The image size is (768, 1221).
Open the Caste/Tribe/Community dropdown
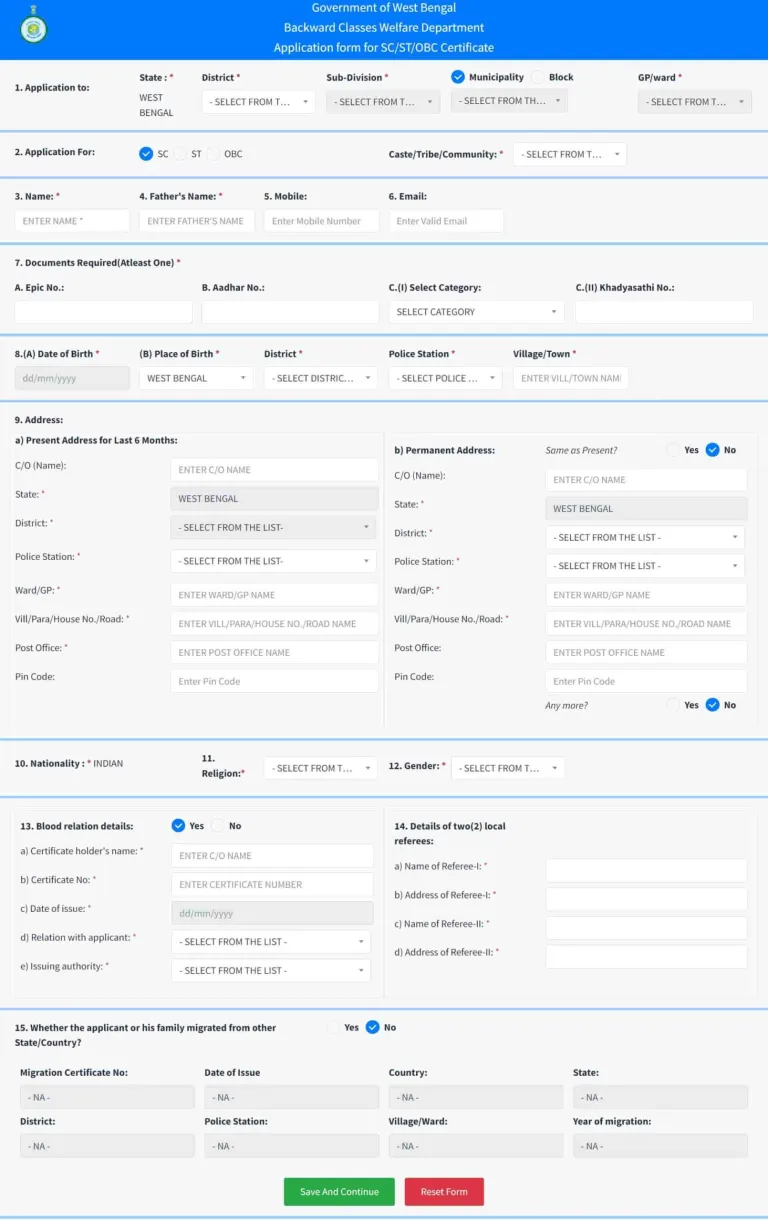pyautogui.click(x=570, y=154)
